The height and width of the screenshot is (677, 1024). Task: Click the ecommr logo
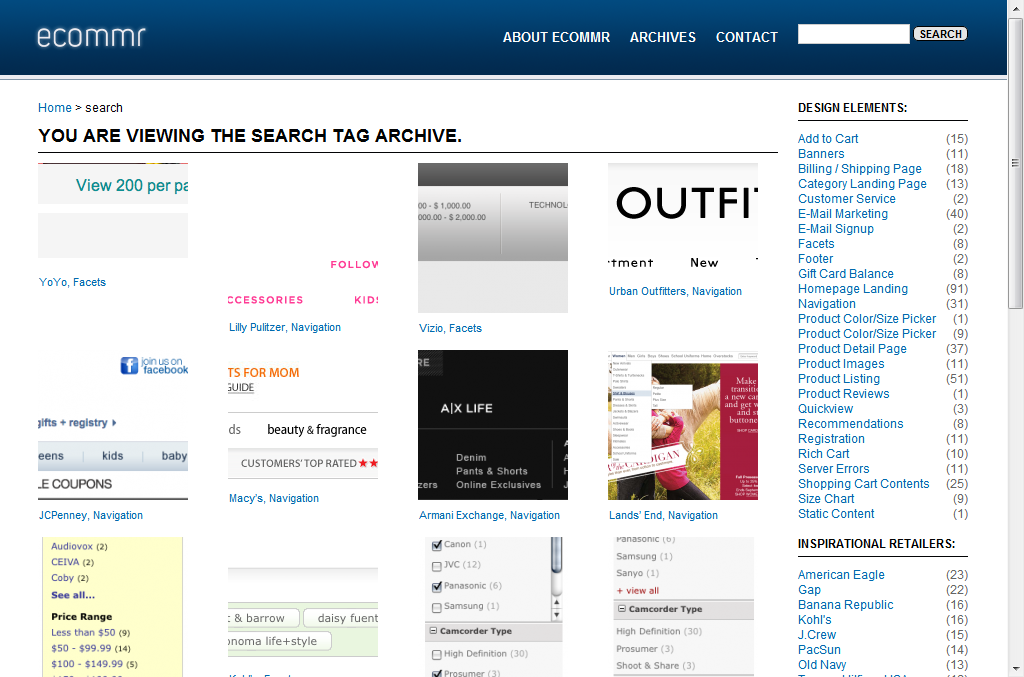pyautogui.click(x=91, y=37)
